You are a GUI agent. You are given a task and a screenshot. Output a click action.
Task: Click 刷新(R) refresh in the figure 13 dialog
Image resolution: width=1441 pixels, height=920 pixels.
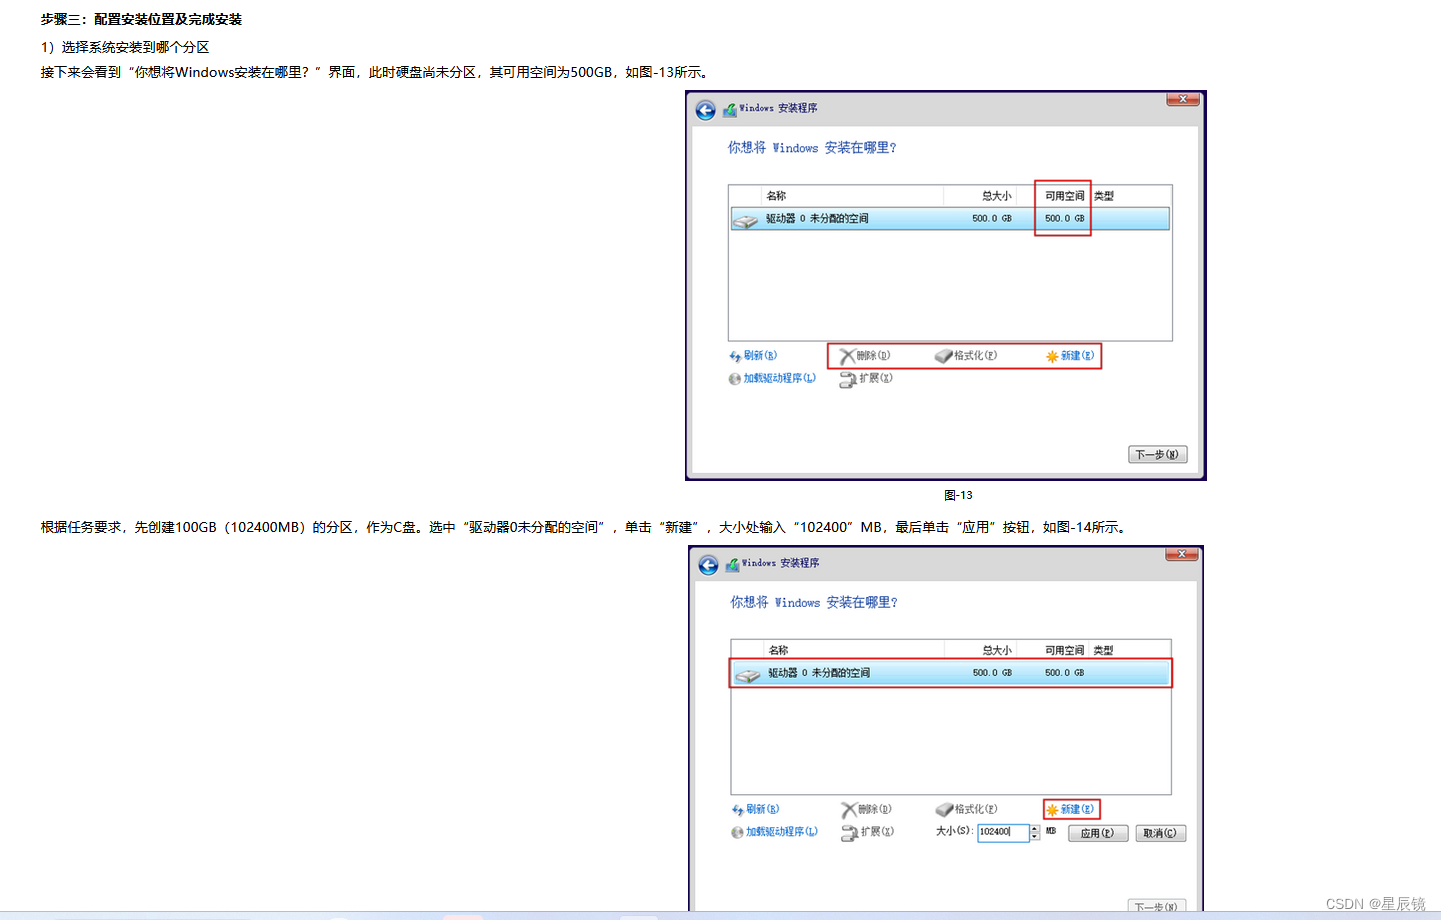click(x=753, y=356)
